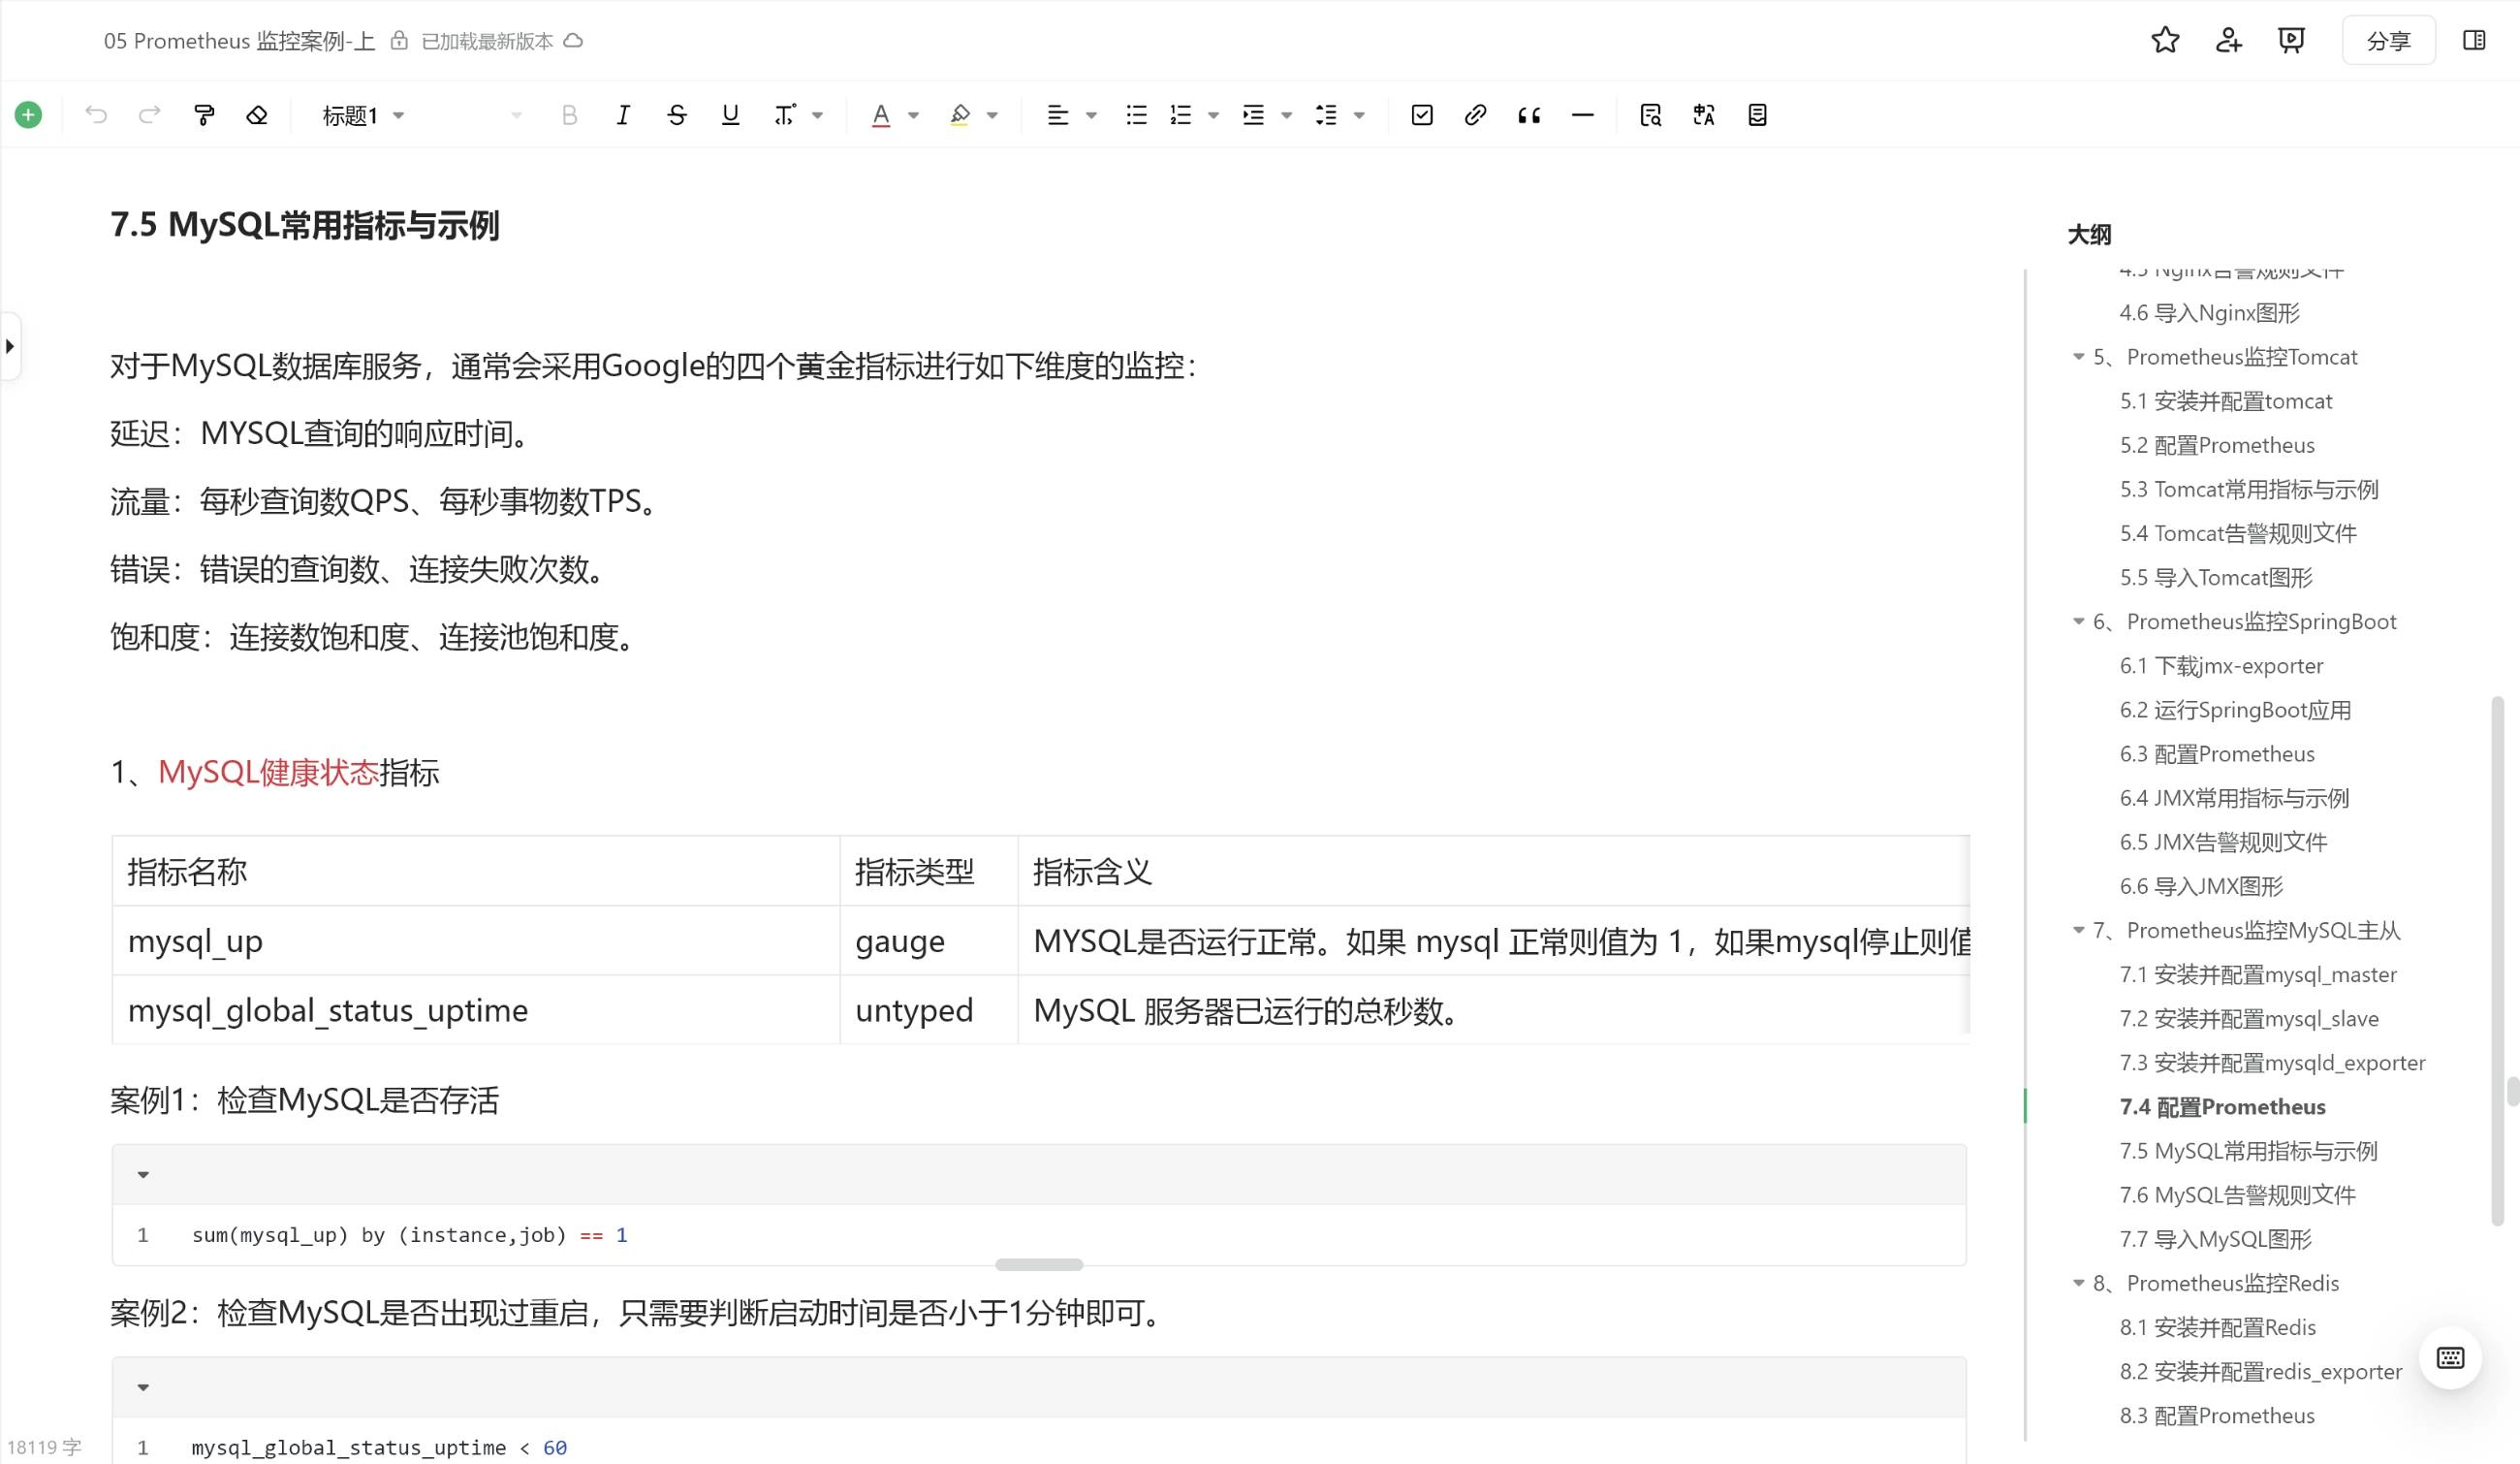Screen dimensions: 2520x1464
Task: Open find and replace
Action: click(x=1650, y=114)
